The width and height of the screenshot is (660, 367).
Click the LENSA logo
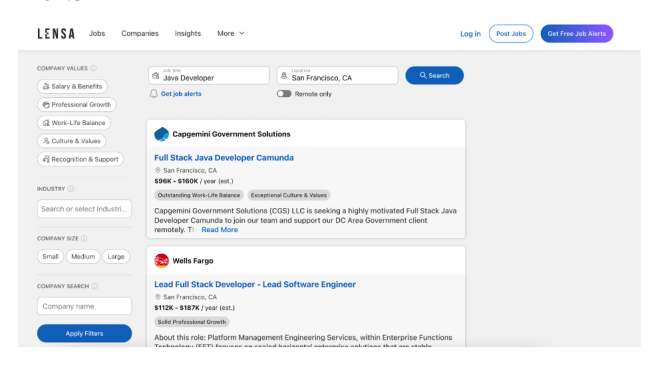(x=56, y=34)
